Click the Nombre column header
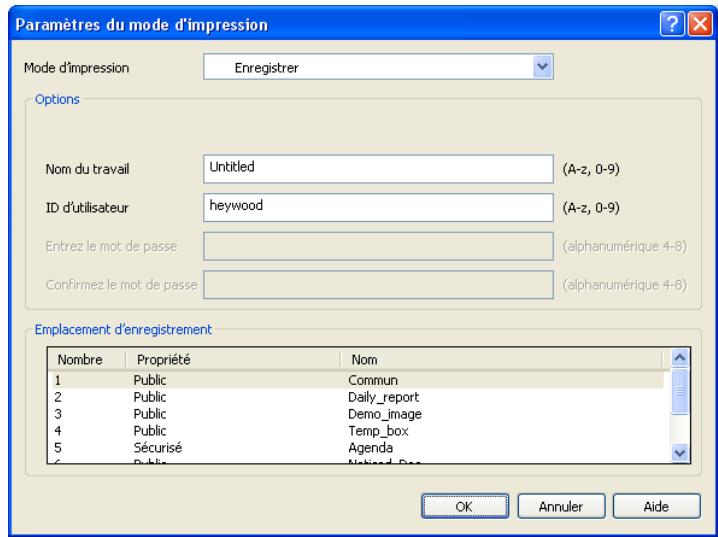Screen dimensions: 718x537 (x=86, y=360)
